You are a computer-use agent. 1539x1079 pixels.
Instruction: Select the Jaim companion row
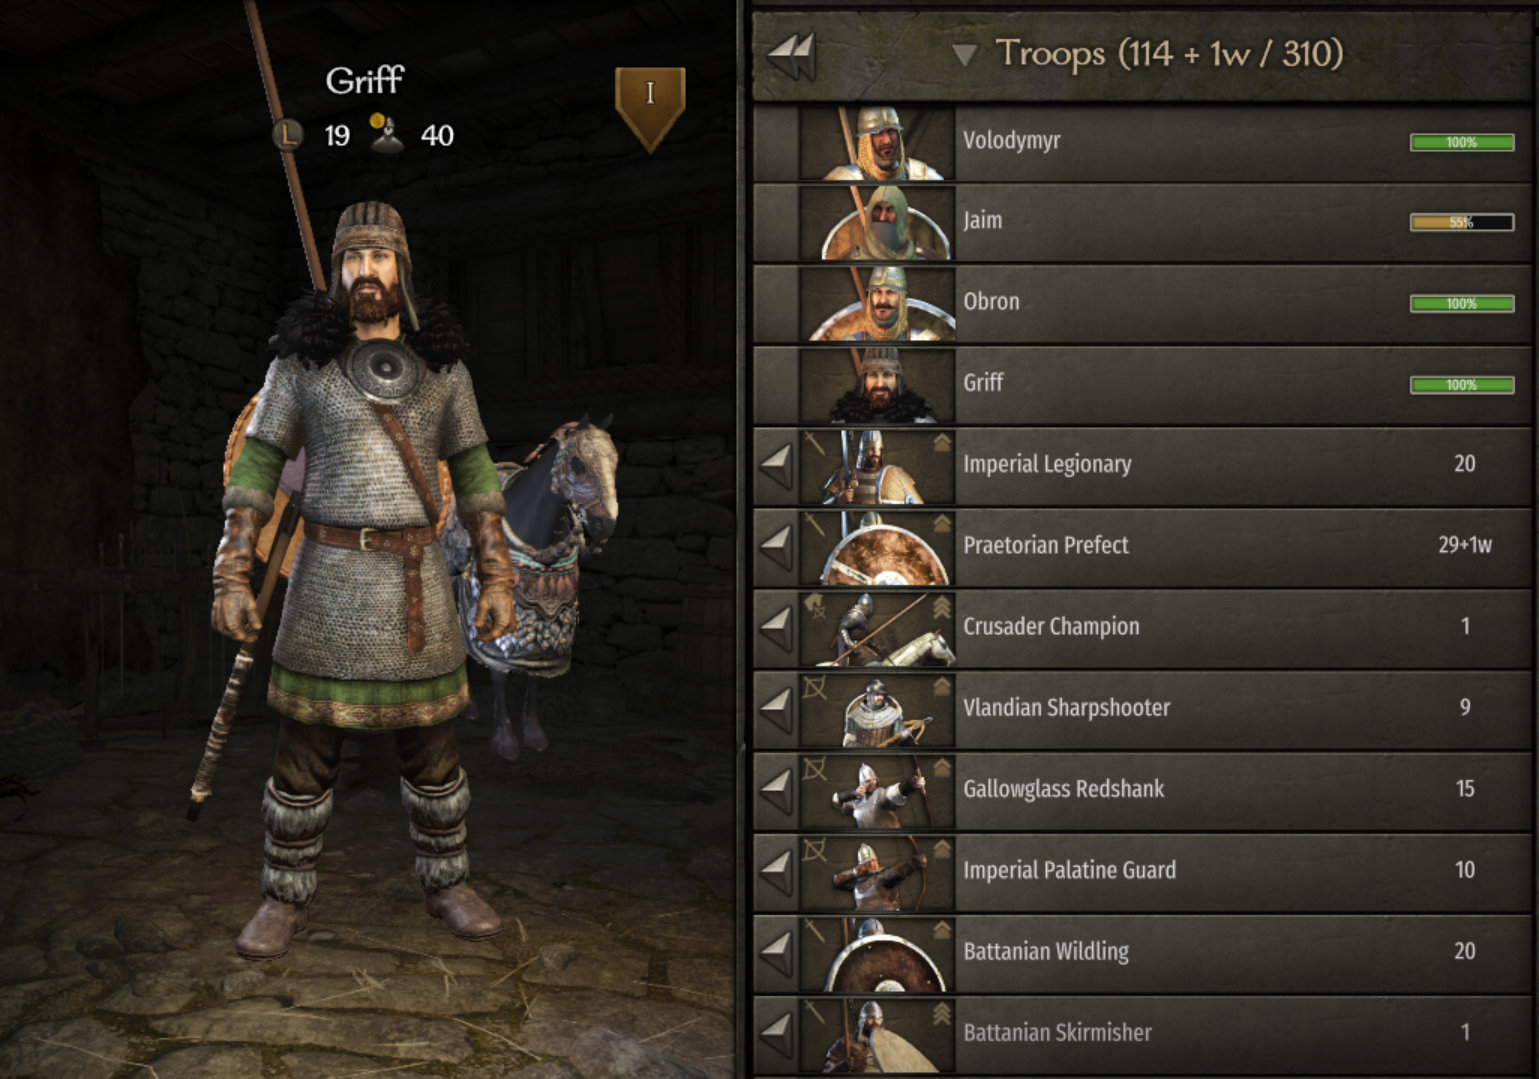[x=1142, y=222]
